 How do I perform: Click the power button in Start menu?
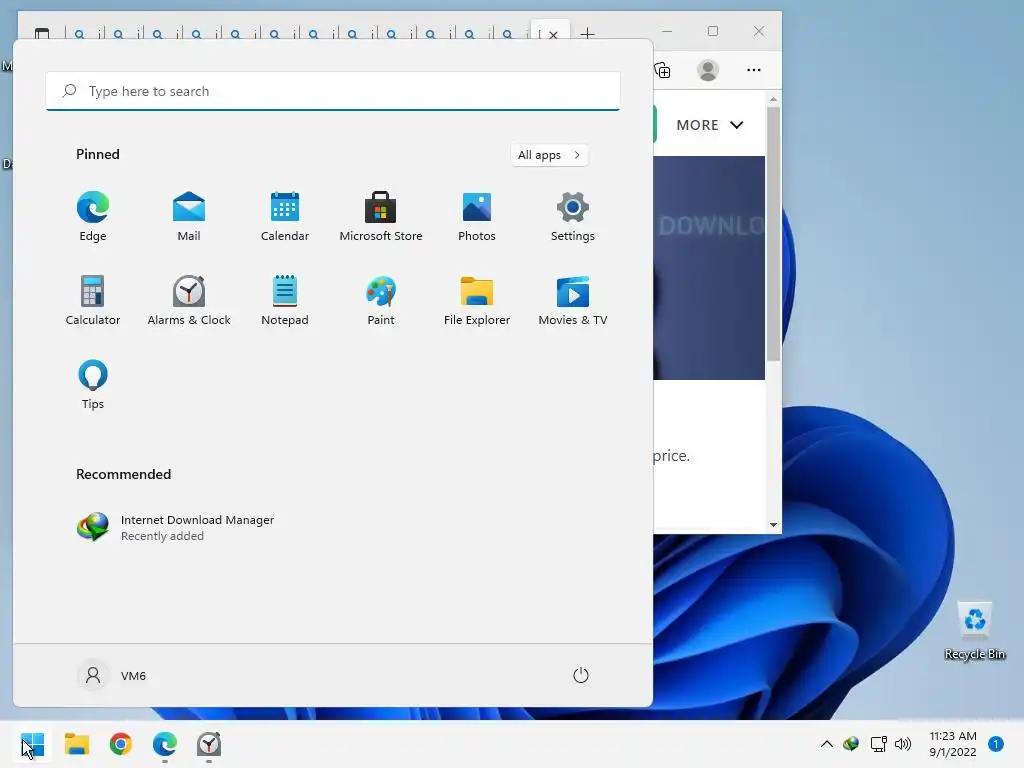point(581,675)
